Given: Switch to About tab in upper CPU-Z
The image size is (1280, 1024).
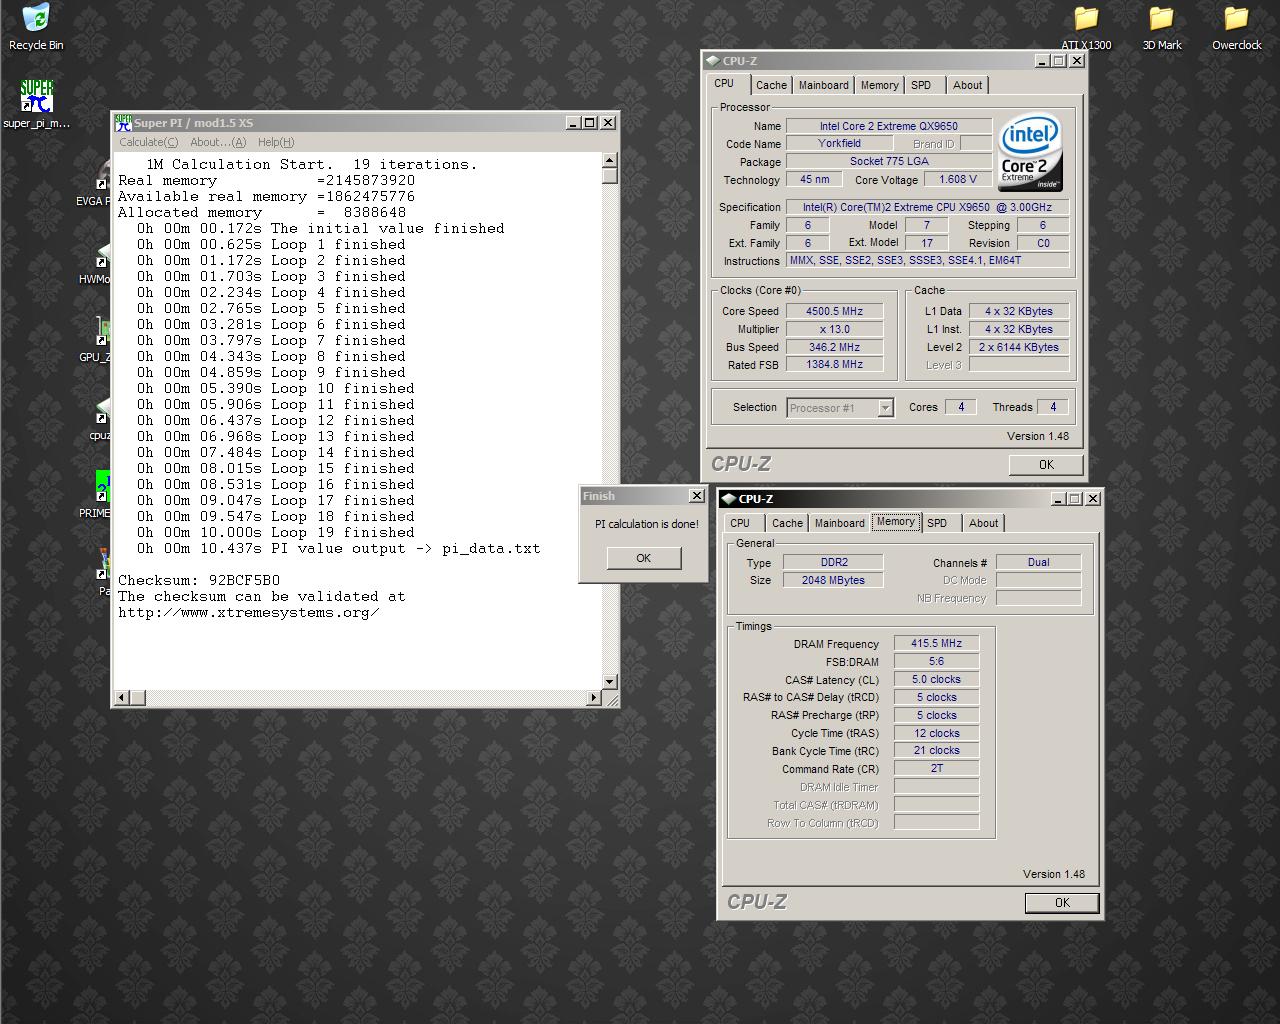Looking at the screenshot, I should click(967, 85).
